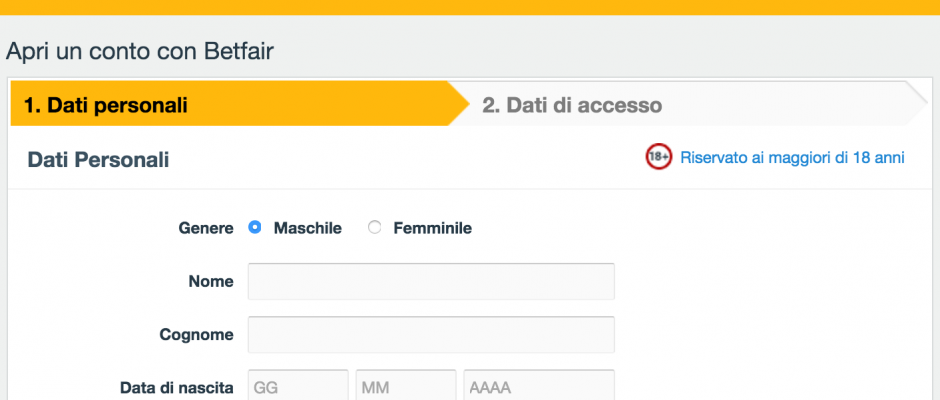Focus the Cognome input field
Image resolution: width=940 pixels, height=400 pixels.
click(x=431, y=335)
